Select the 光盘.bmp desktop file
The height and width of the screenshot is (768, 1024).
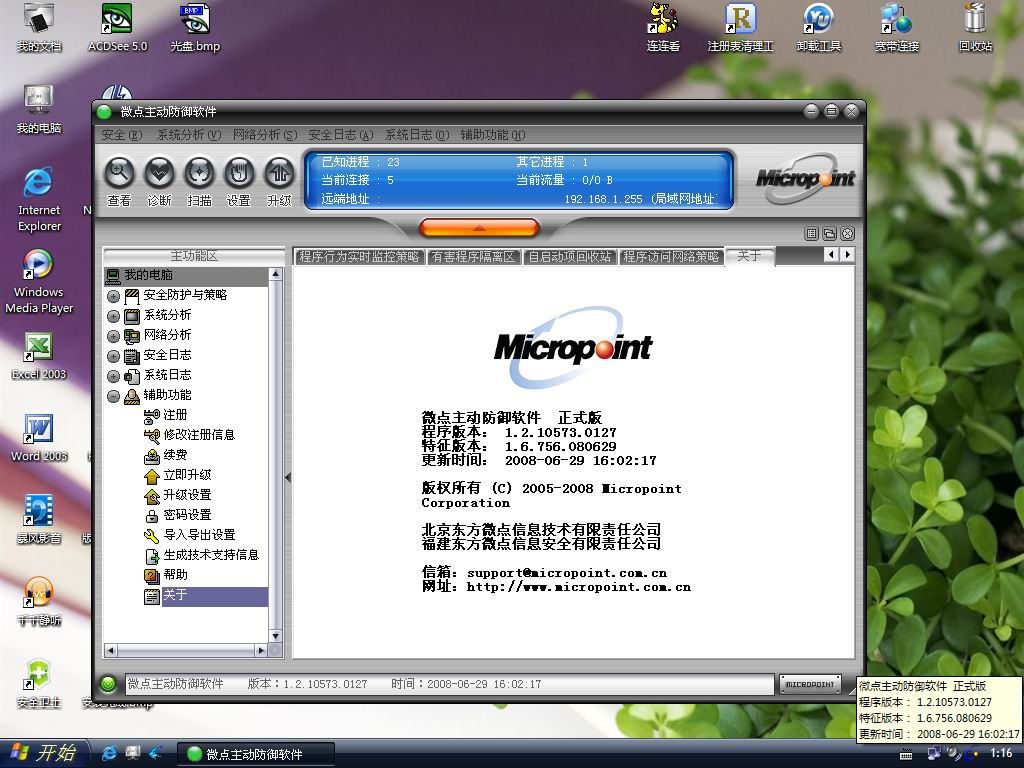click(195, 28)
